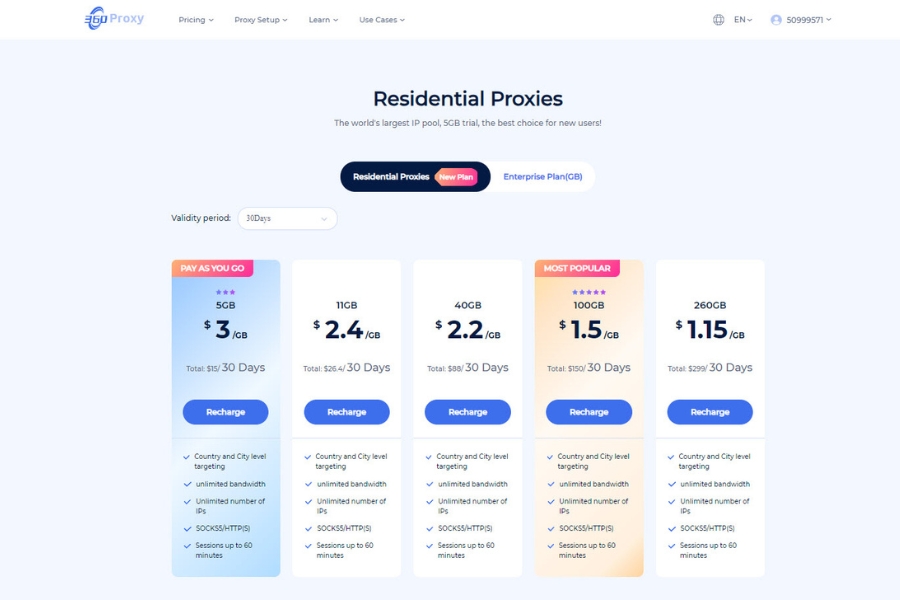
Task: Click the Total: $88/30 Days text
Action: point(468,367)
